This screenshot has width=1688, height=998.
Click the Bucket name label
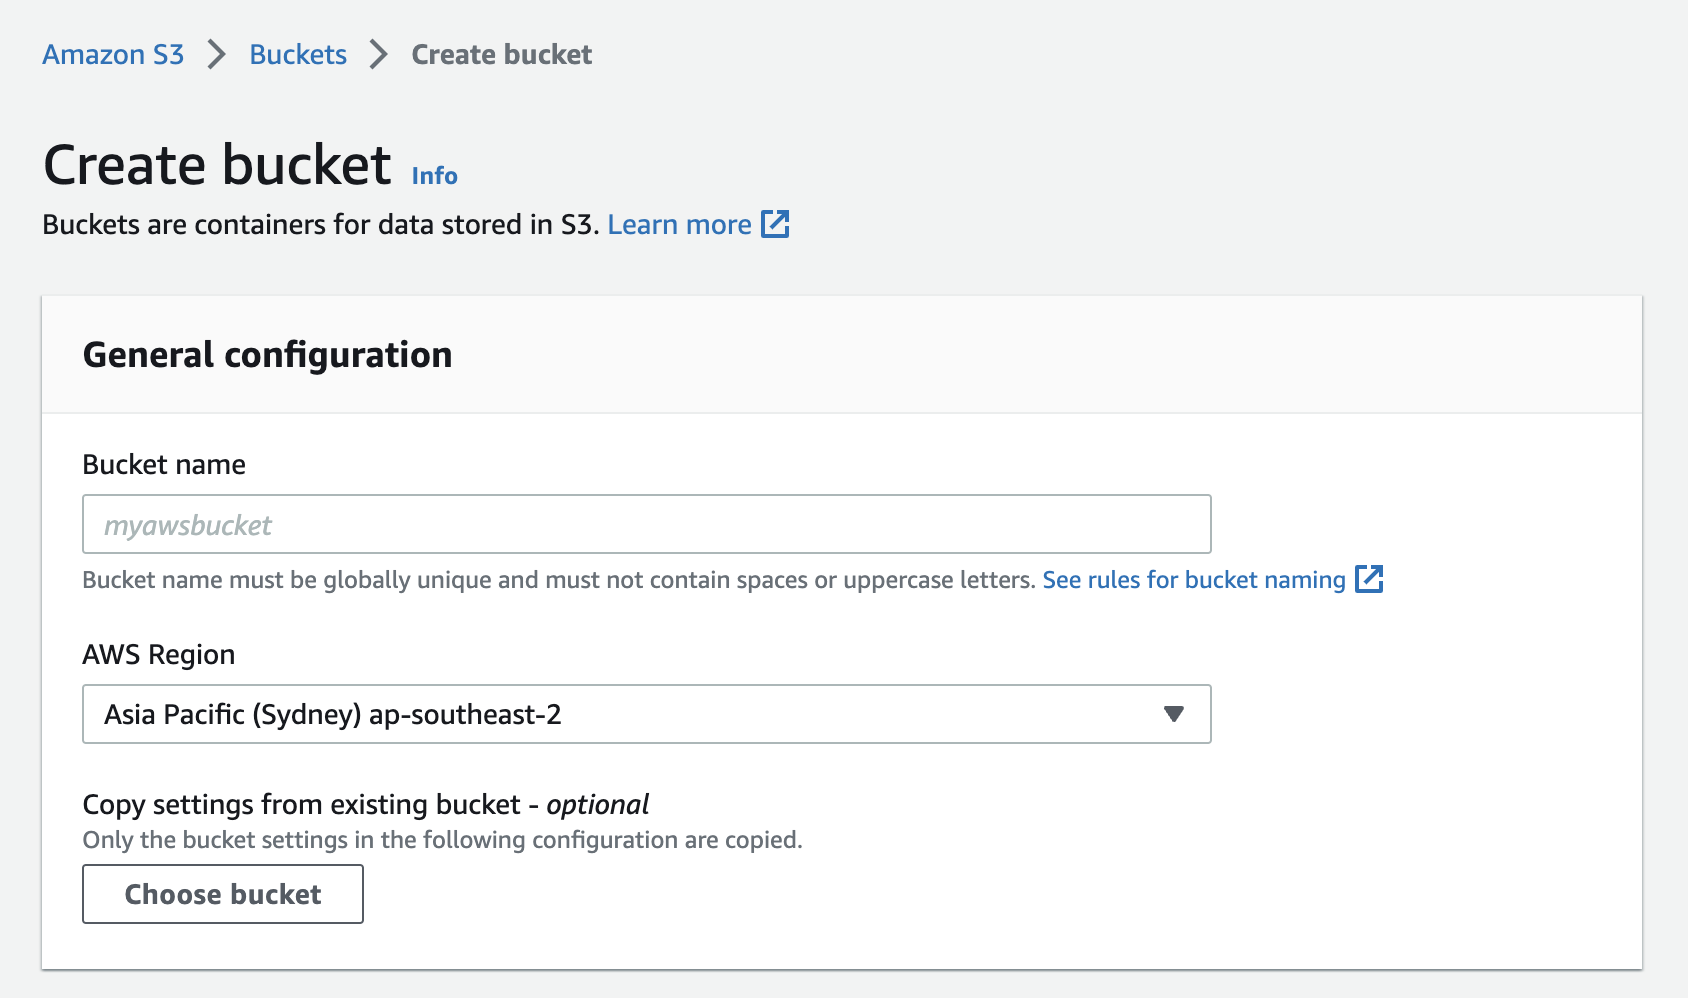164,464
